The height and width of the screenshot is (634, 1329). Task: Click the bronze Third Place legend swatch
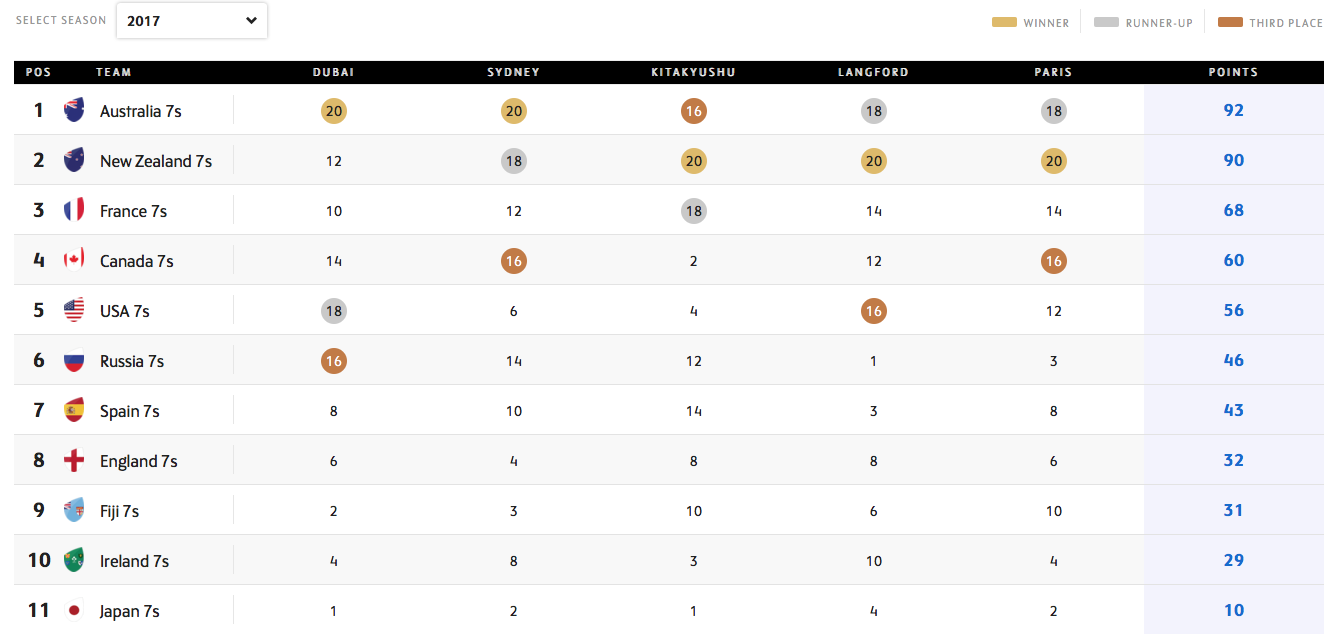point(1230,22)
